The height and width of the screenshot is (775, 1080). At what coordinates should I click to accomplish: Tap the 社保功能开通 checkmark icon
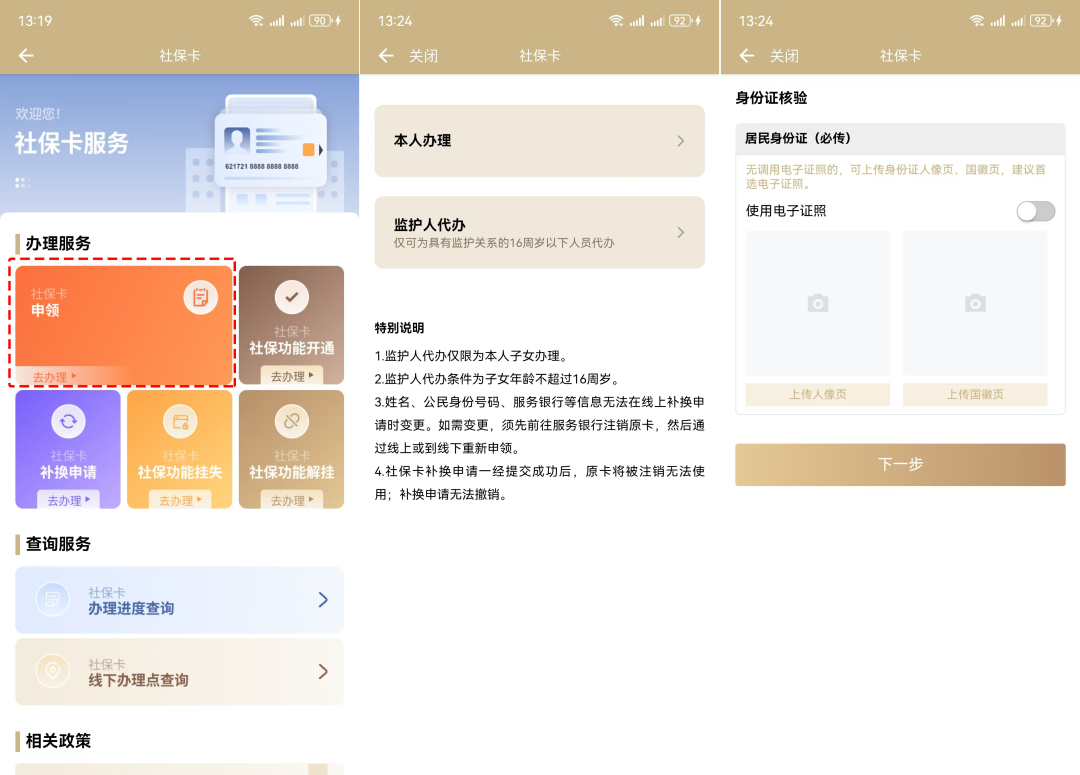click(x=292, y=297)
